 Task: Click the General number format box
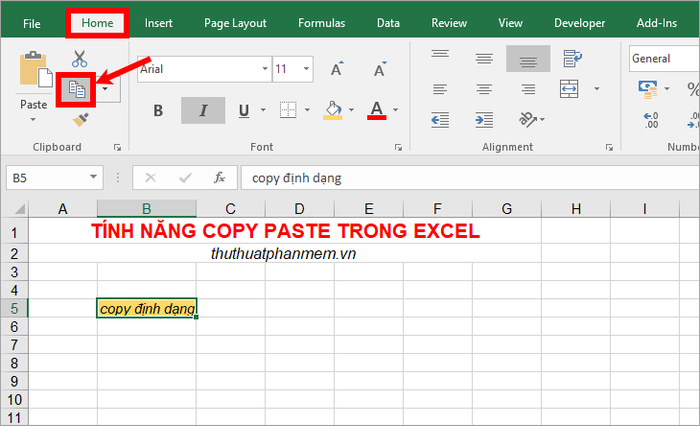click(664, 58)
